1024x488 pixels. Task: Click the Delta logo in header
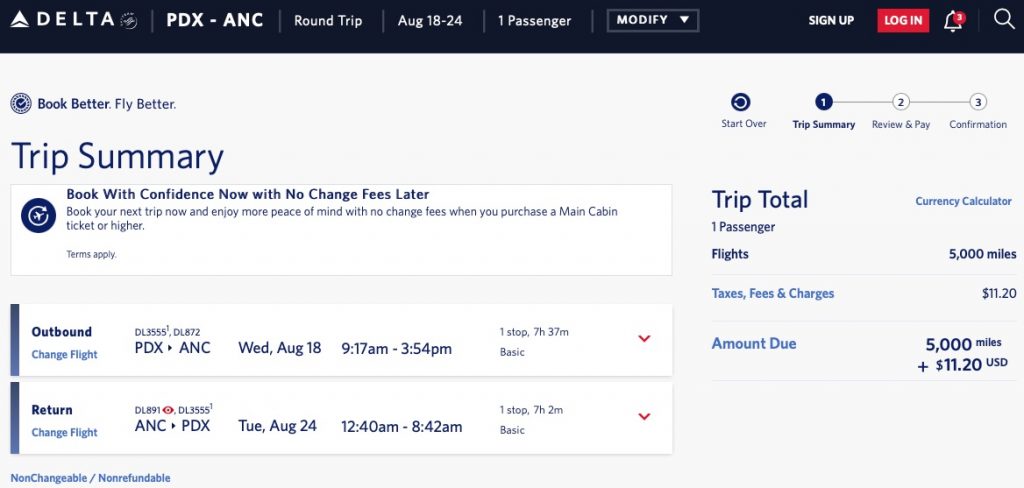72,20
